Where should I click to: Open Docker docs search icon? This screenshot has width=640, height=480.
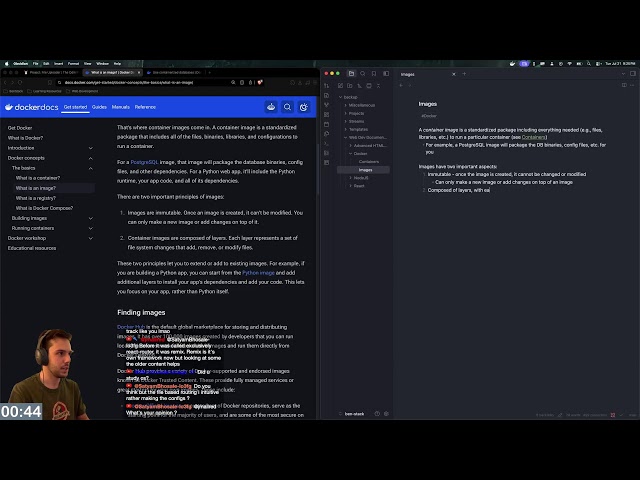click(x=287, y=107)
